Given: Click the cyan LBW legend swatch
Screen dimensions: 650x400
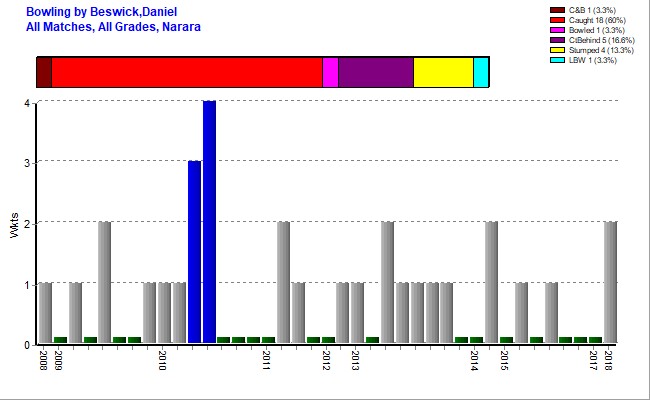Looking at the screenshot, I should 557,60.
